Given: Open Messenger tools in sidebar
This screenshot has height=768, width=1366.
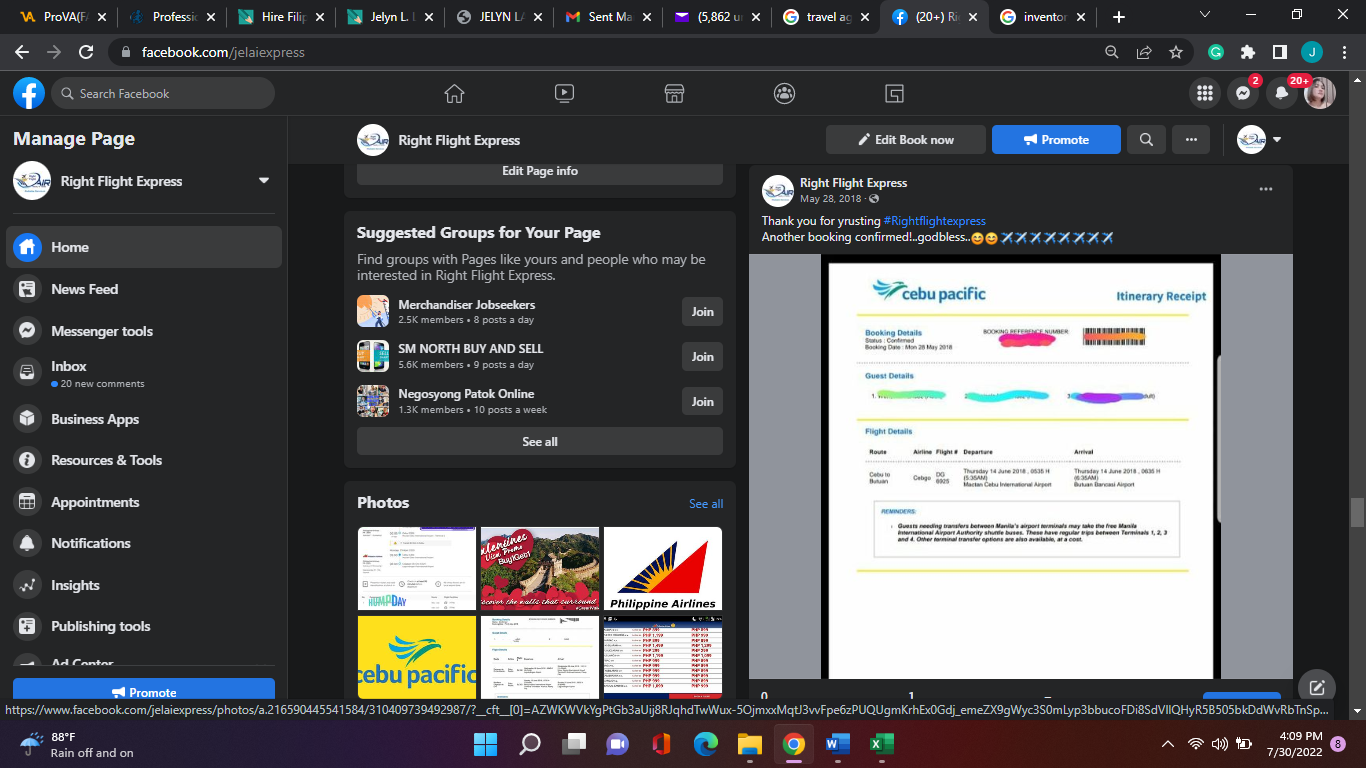Looking at the screenshot, I should click(144, 331).
